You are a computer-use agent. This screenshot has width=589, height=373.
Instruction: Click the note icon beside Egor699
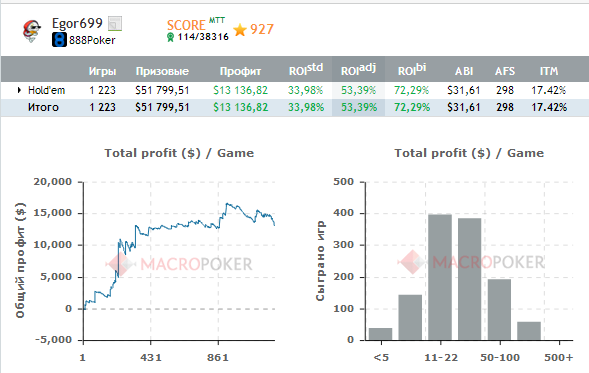coord(115,24)
